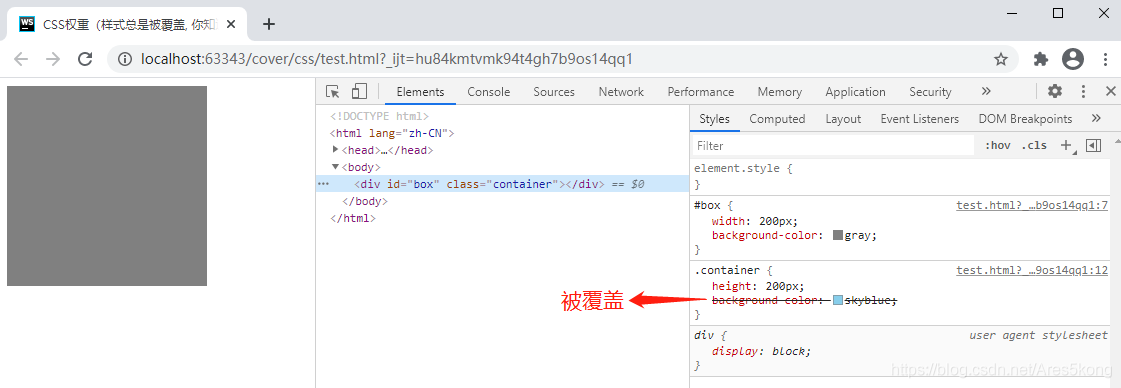This screenshot has height=388, width=1121.
Task: Toggle :hov element state panel
Action: pyautogui.click(x=997, y=145)
